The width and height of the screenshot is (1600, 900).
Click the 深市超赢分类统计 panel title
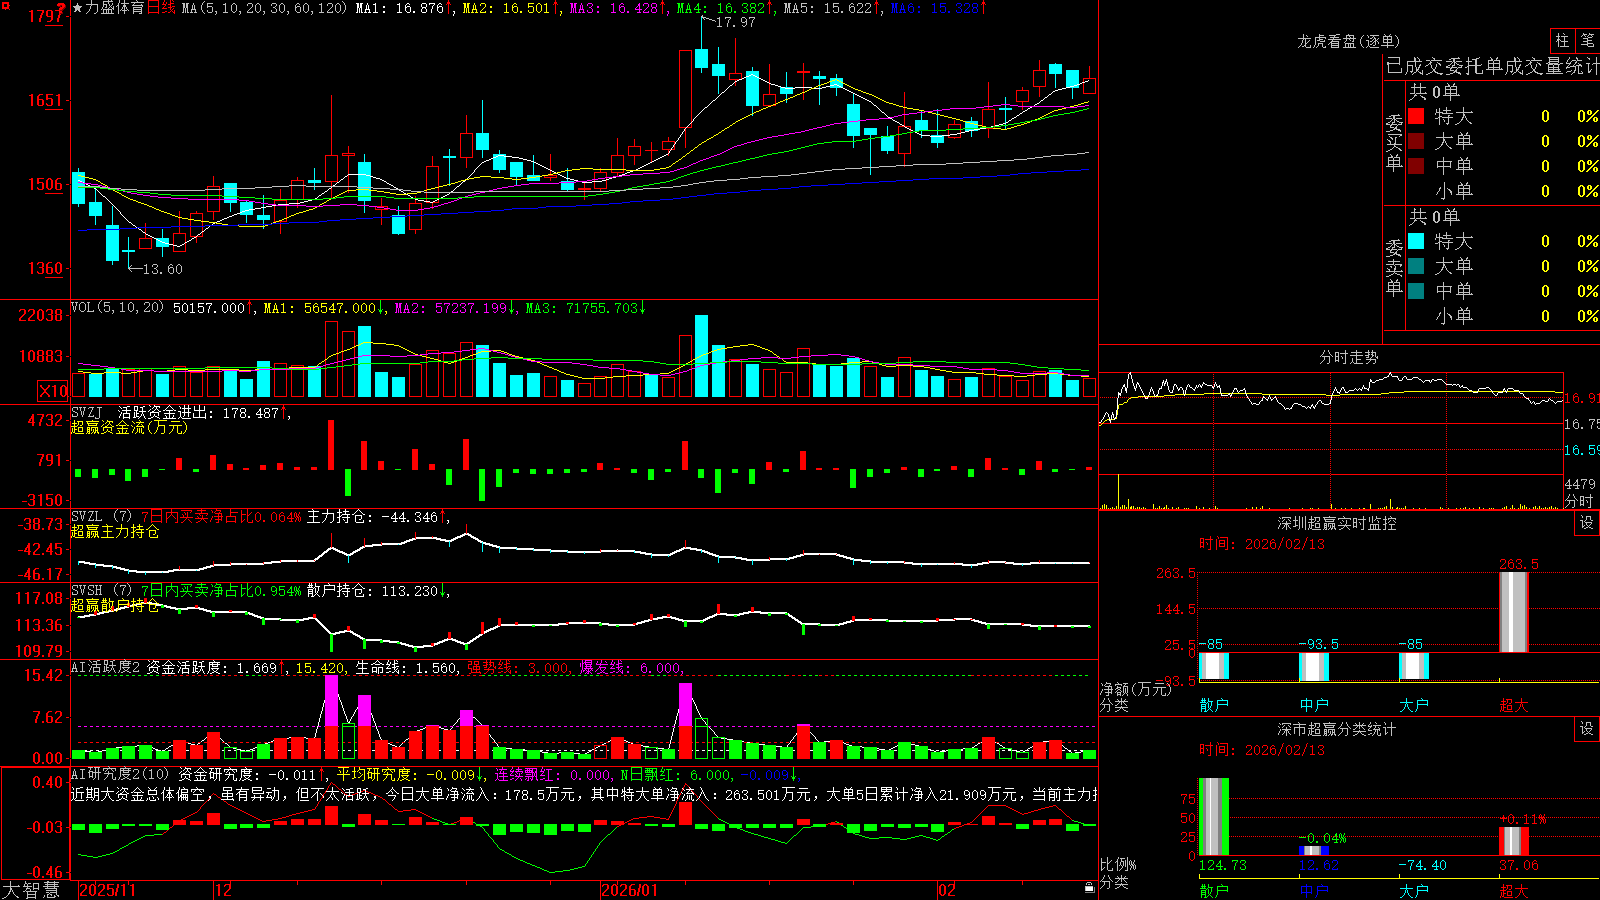1337,729
